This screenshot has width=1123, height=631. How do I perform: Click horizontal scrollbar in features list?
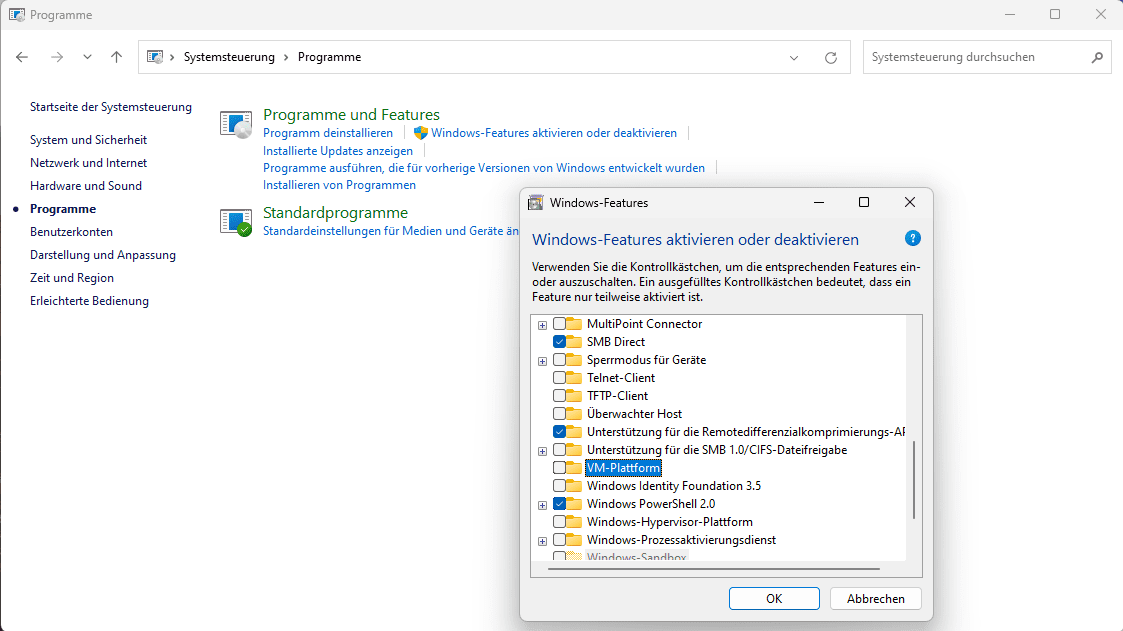pyautogui.click(x=714, y=569)
